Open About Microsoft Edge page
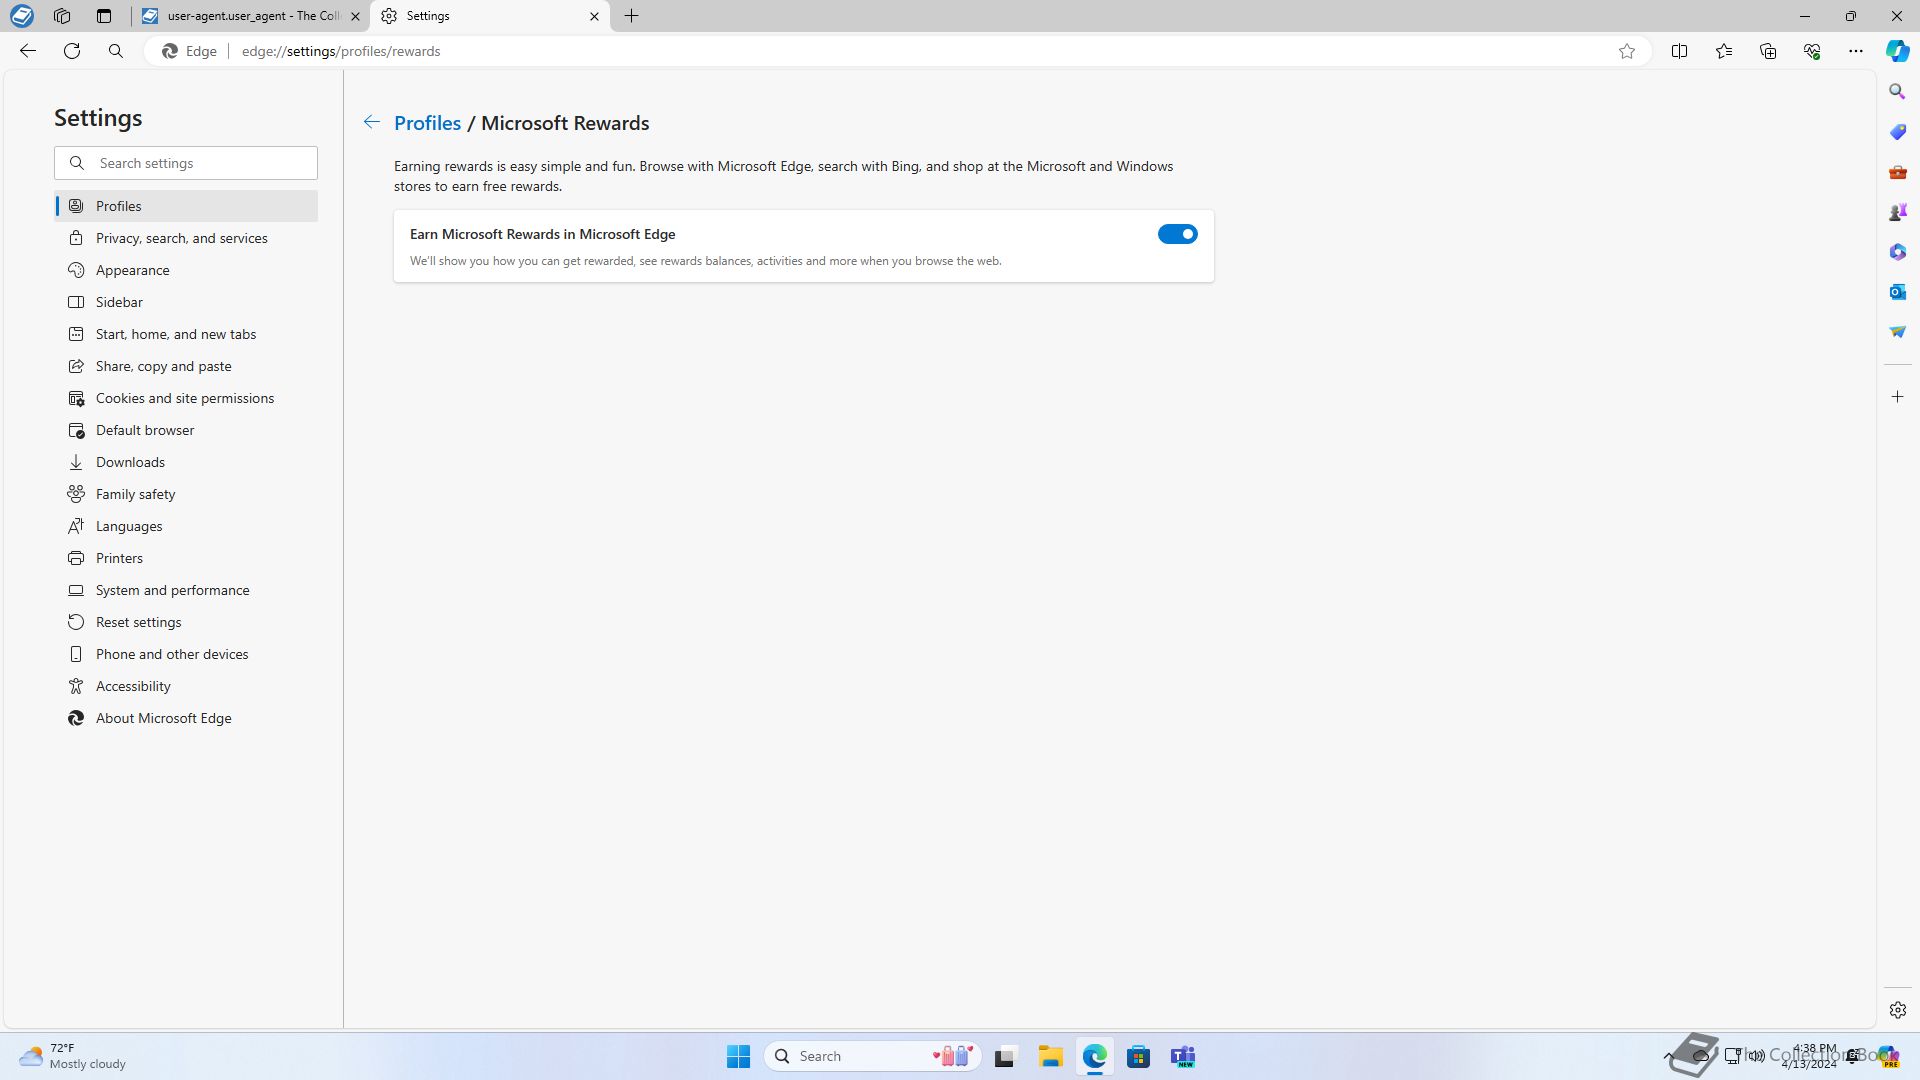The image size is (1920, 1080). [x=186, y=718]
